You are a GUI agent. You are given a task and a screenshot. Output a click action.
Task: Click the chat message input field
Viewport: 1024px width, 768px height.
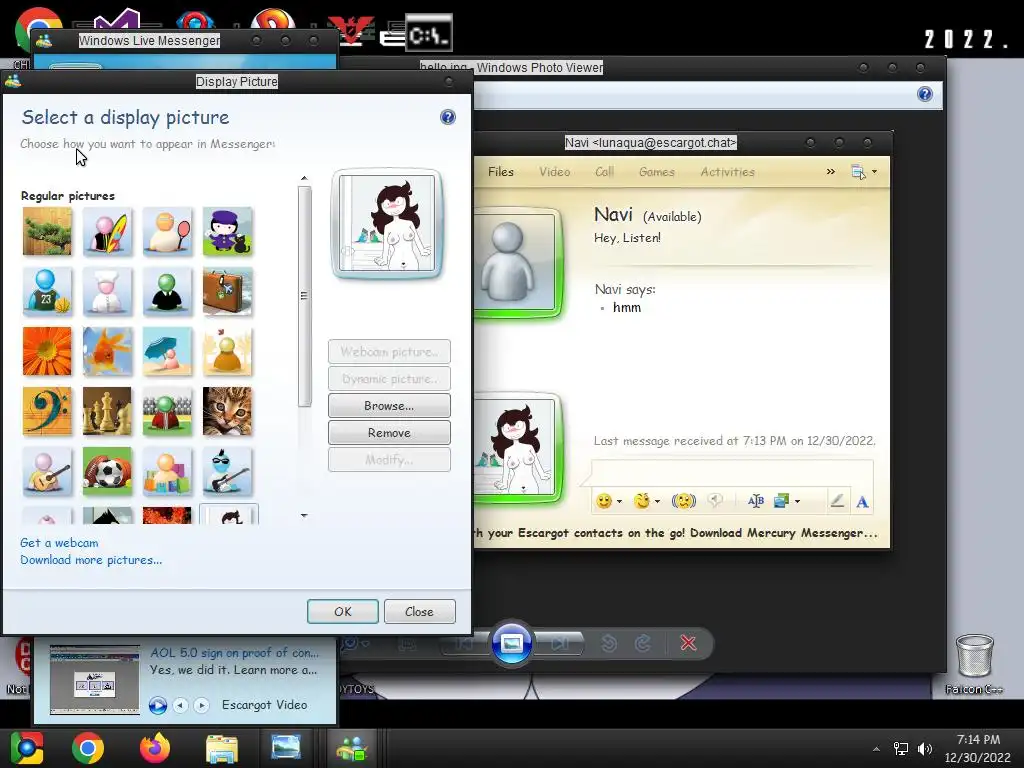pos(732,473)
